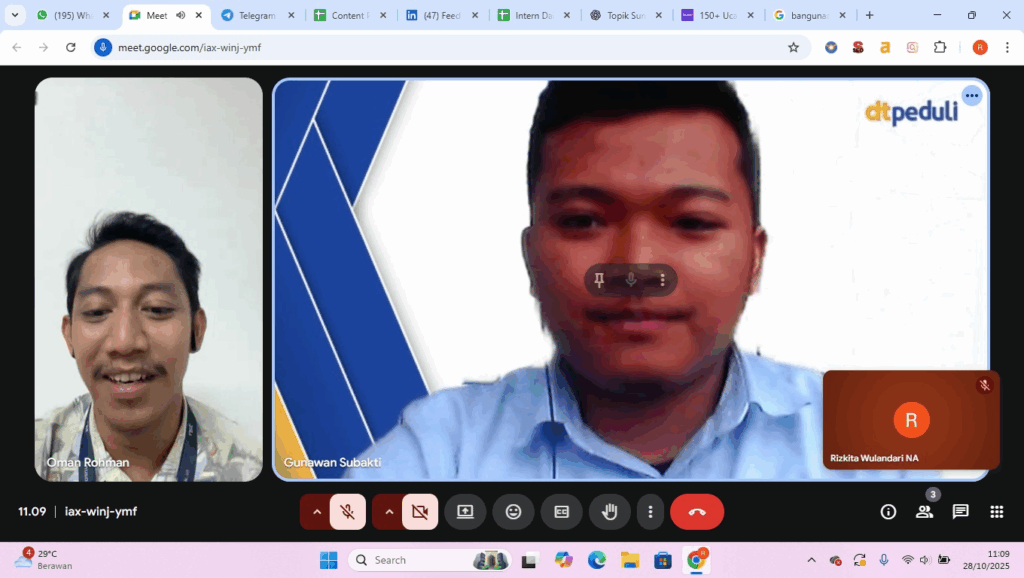Expand video settings arrow beside camera
This screenshot has height=578, width=1024.
tap(389, 512)
